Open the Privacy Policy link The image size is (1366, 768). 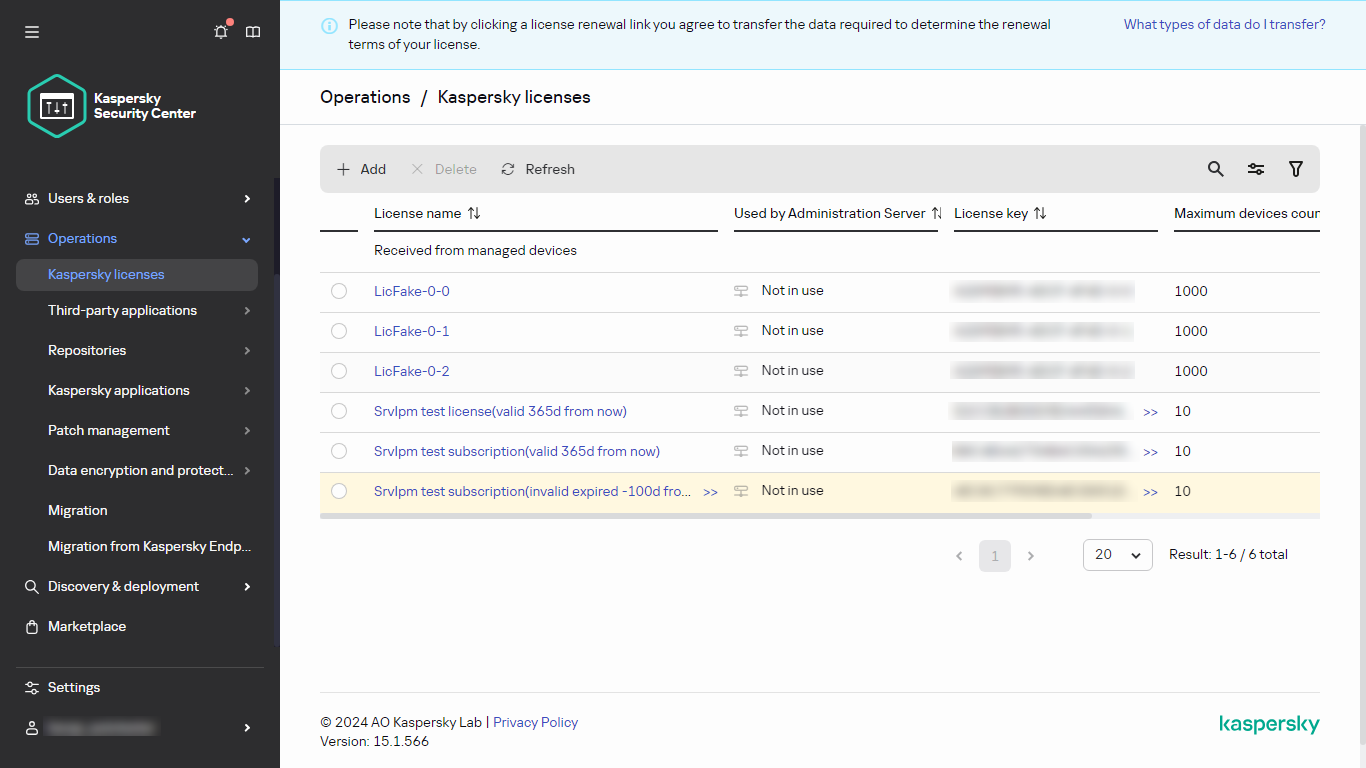535,722
